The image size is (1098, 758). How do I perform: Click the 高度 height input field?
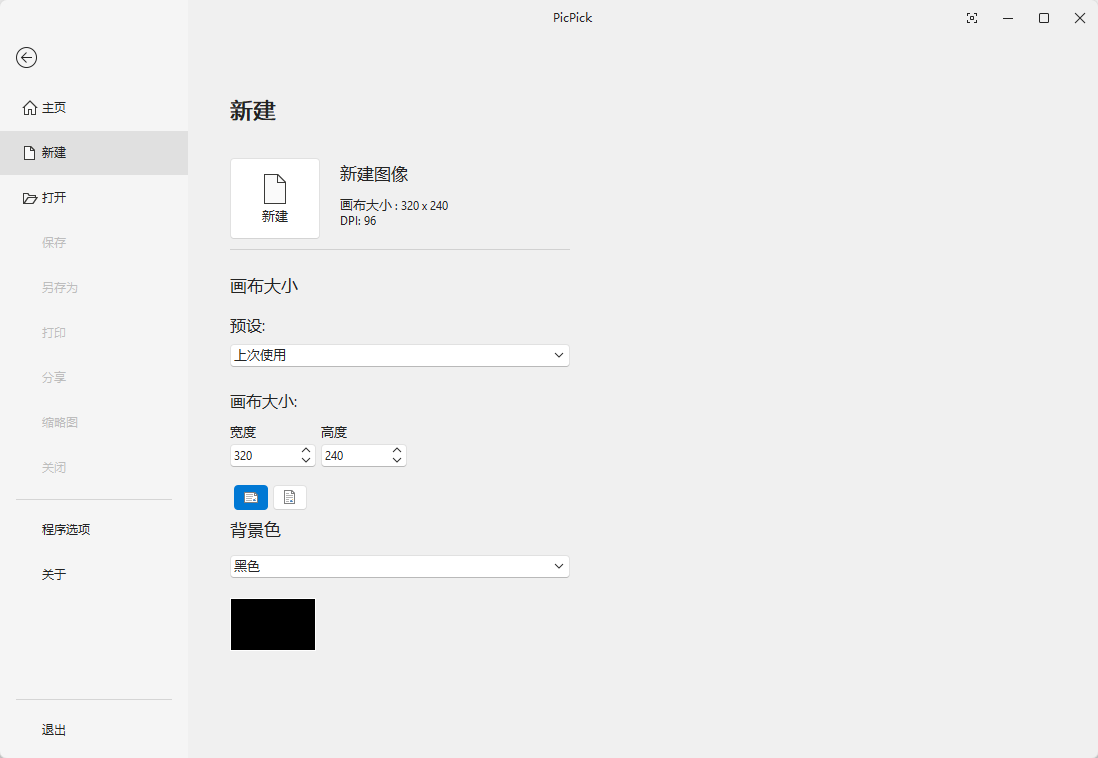coord(356,455)
